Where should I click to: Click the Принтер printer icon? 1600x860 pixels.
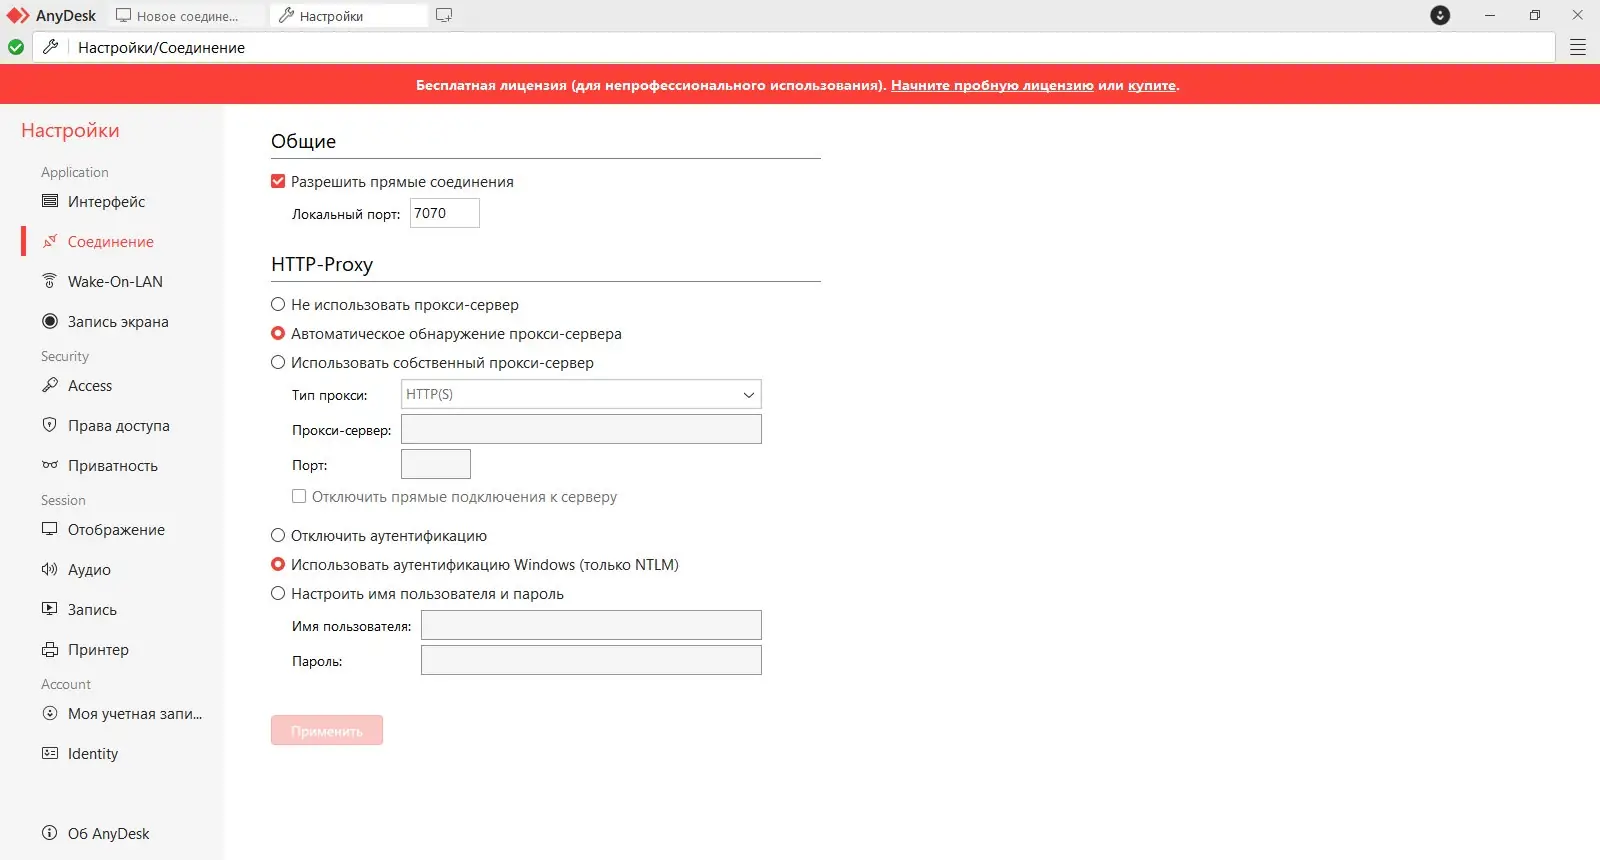pos(50,649)
